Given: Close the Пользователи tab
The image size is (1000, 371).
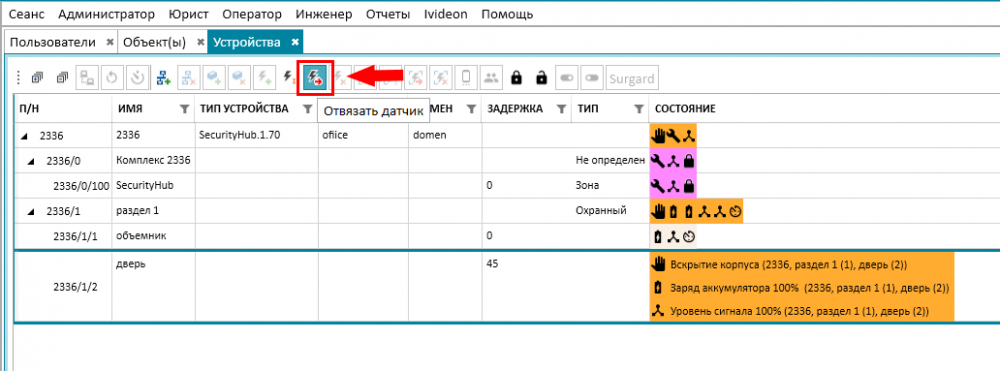Looking at the screenshot, I should pyautogui.click(x=110, y=42).
